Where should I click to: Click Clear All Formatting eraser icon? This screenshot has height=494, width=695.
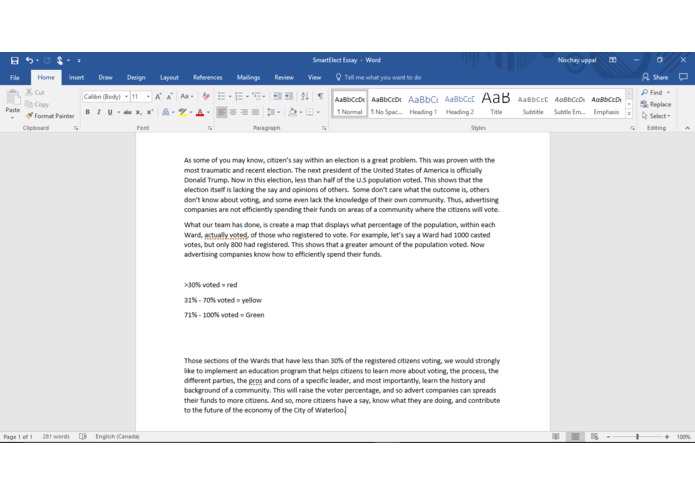tap(206, 97)
